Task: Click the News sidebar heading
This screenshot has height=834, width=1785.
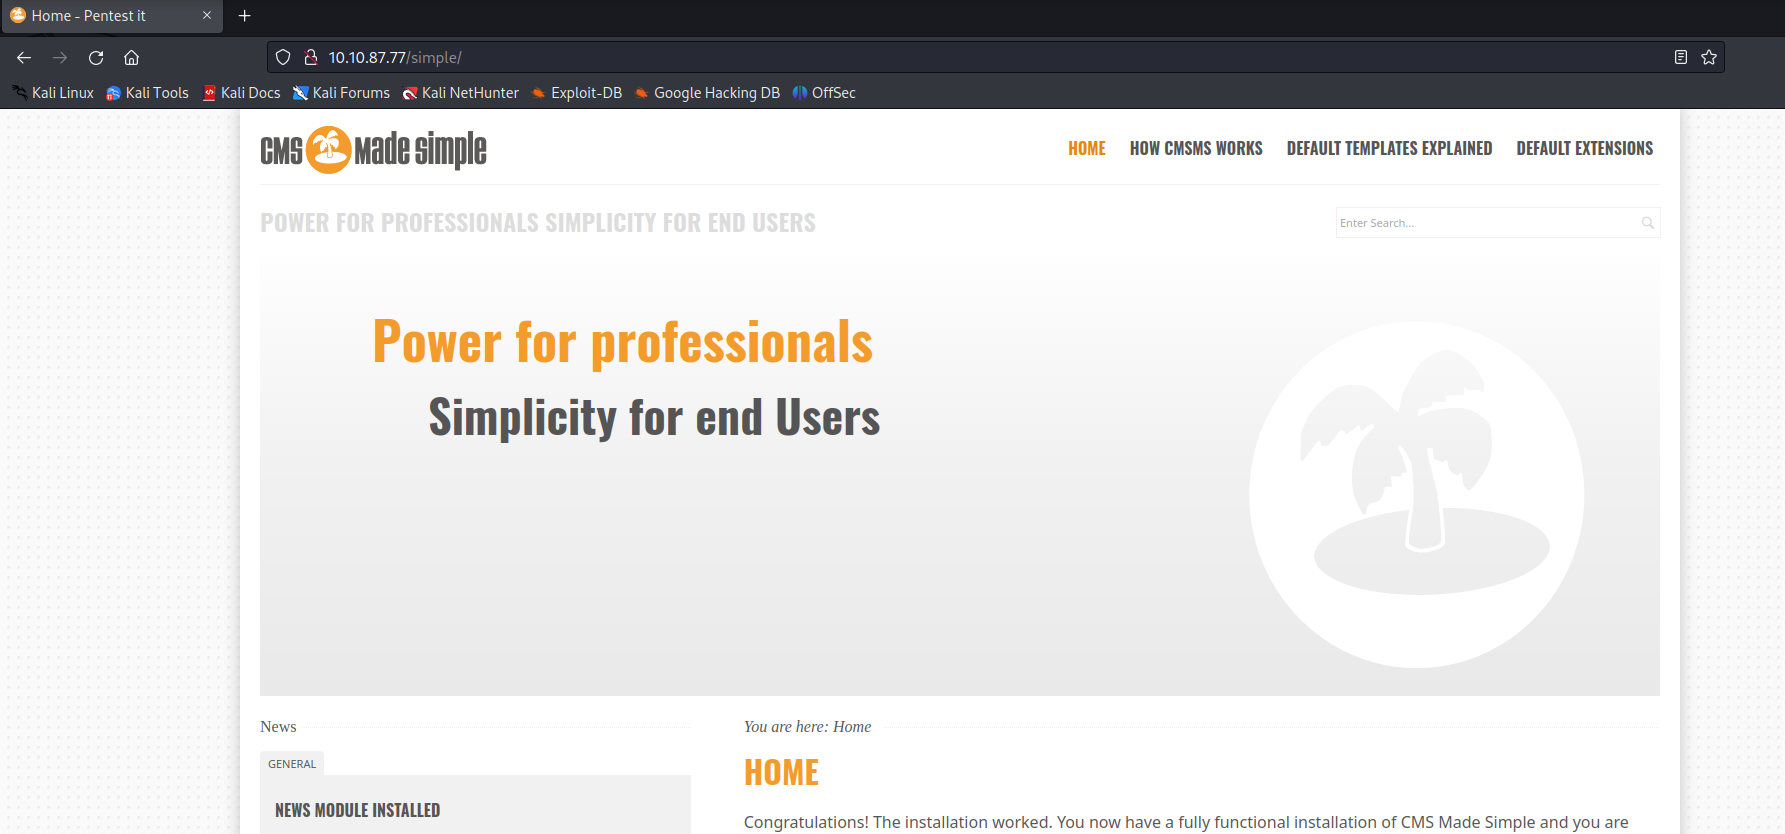Action: [x=278, y=727]
